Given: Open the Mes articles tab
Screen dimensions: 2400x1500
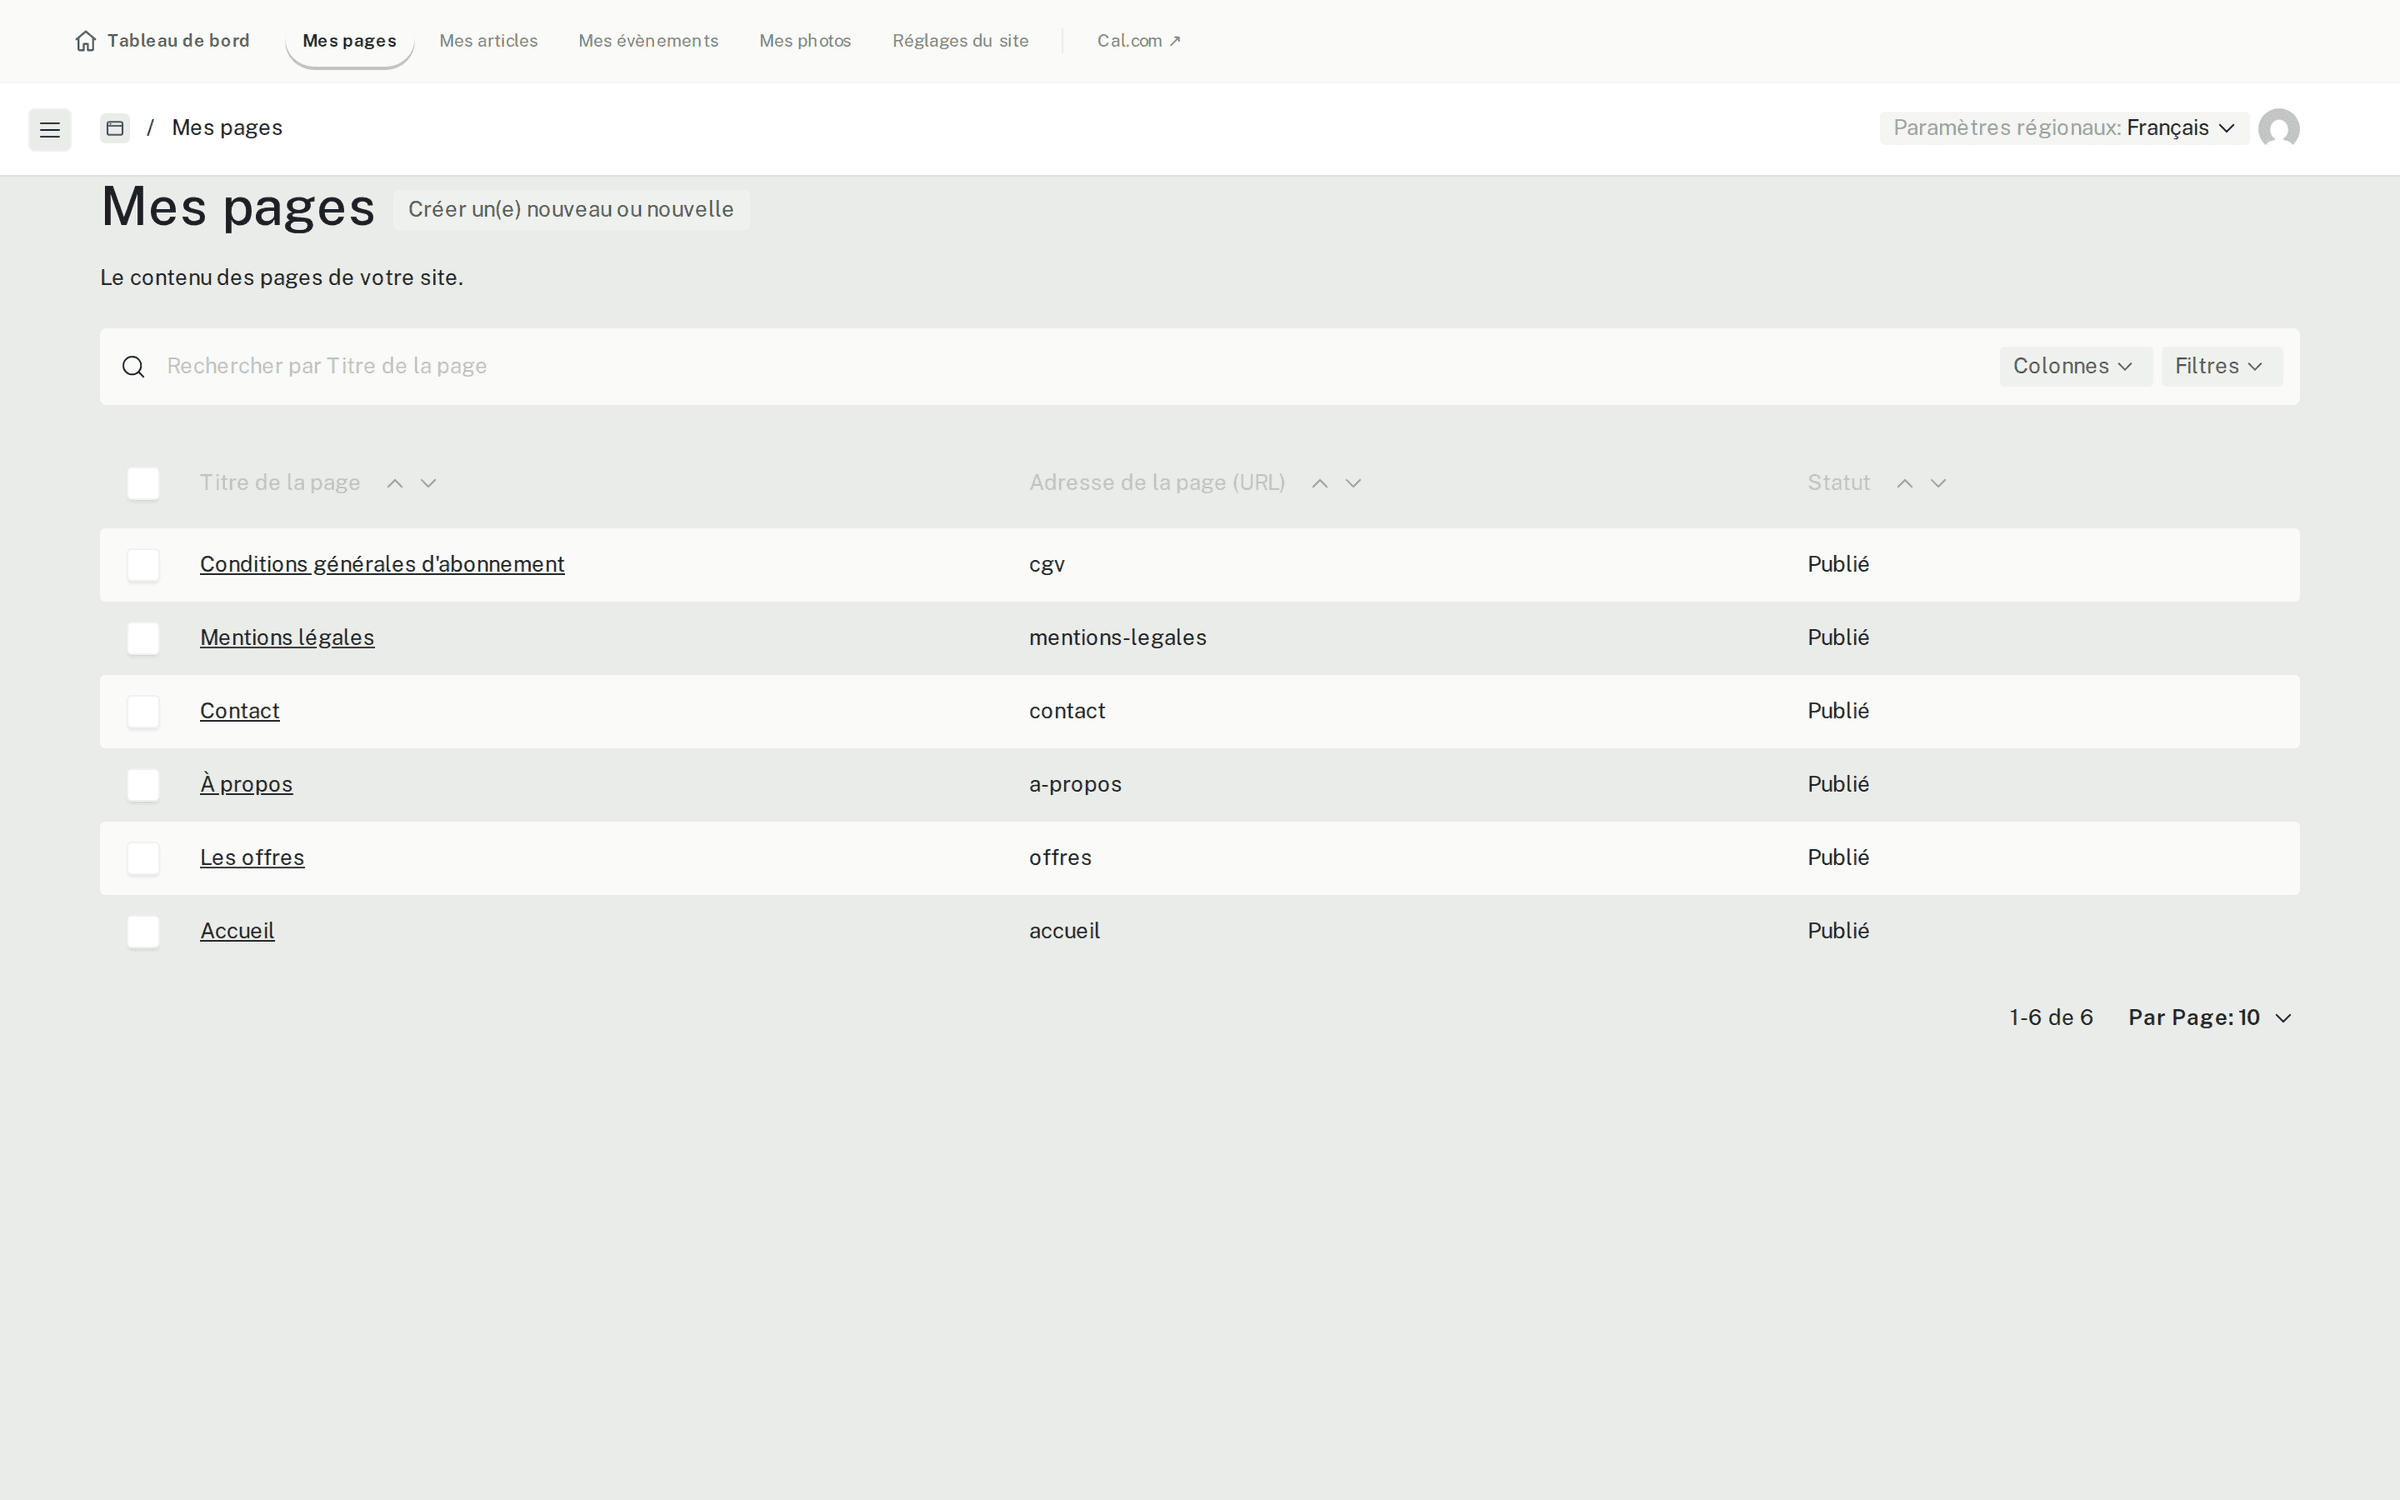Looking at the screenshot, I should click(x=489, y=41).
